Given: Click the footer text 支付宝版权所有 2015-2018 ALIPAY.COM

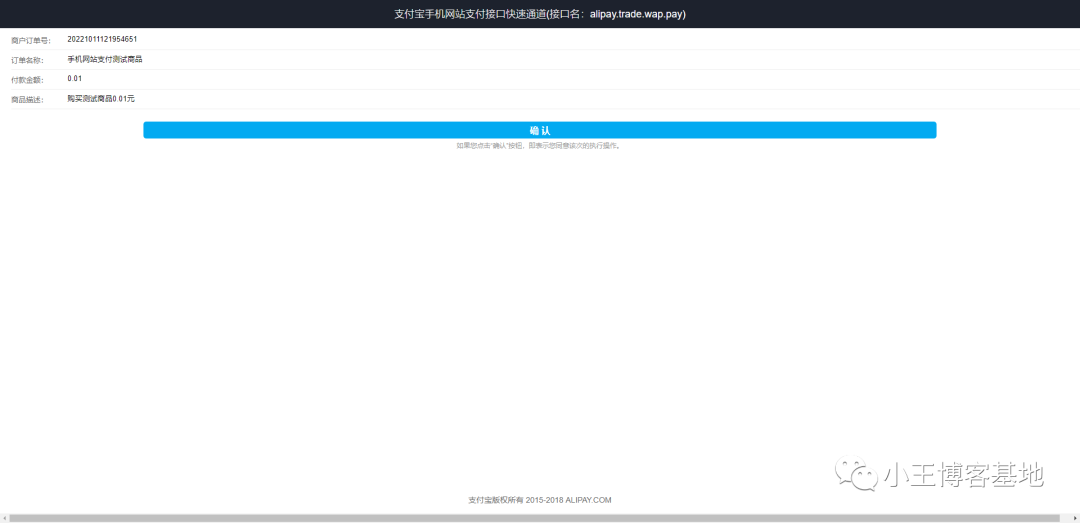Looking at the screenshot, I should pyautogui.click(x=539, y=500).
